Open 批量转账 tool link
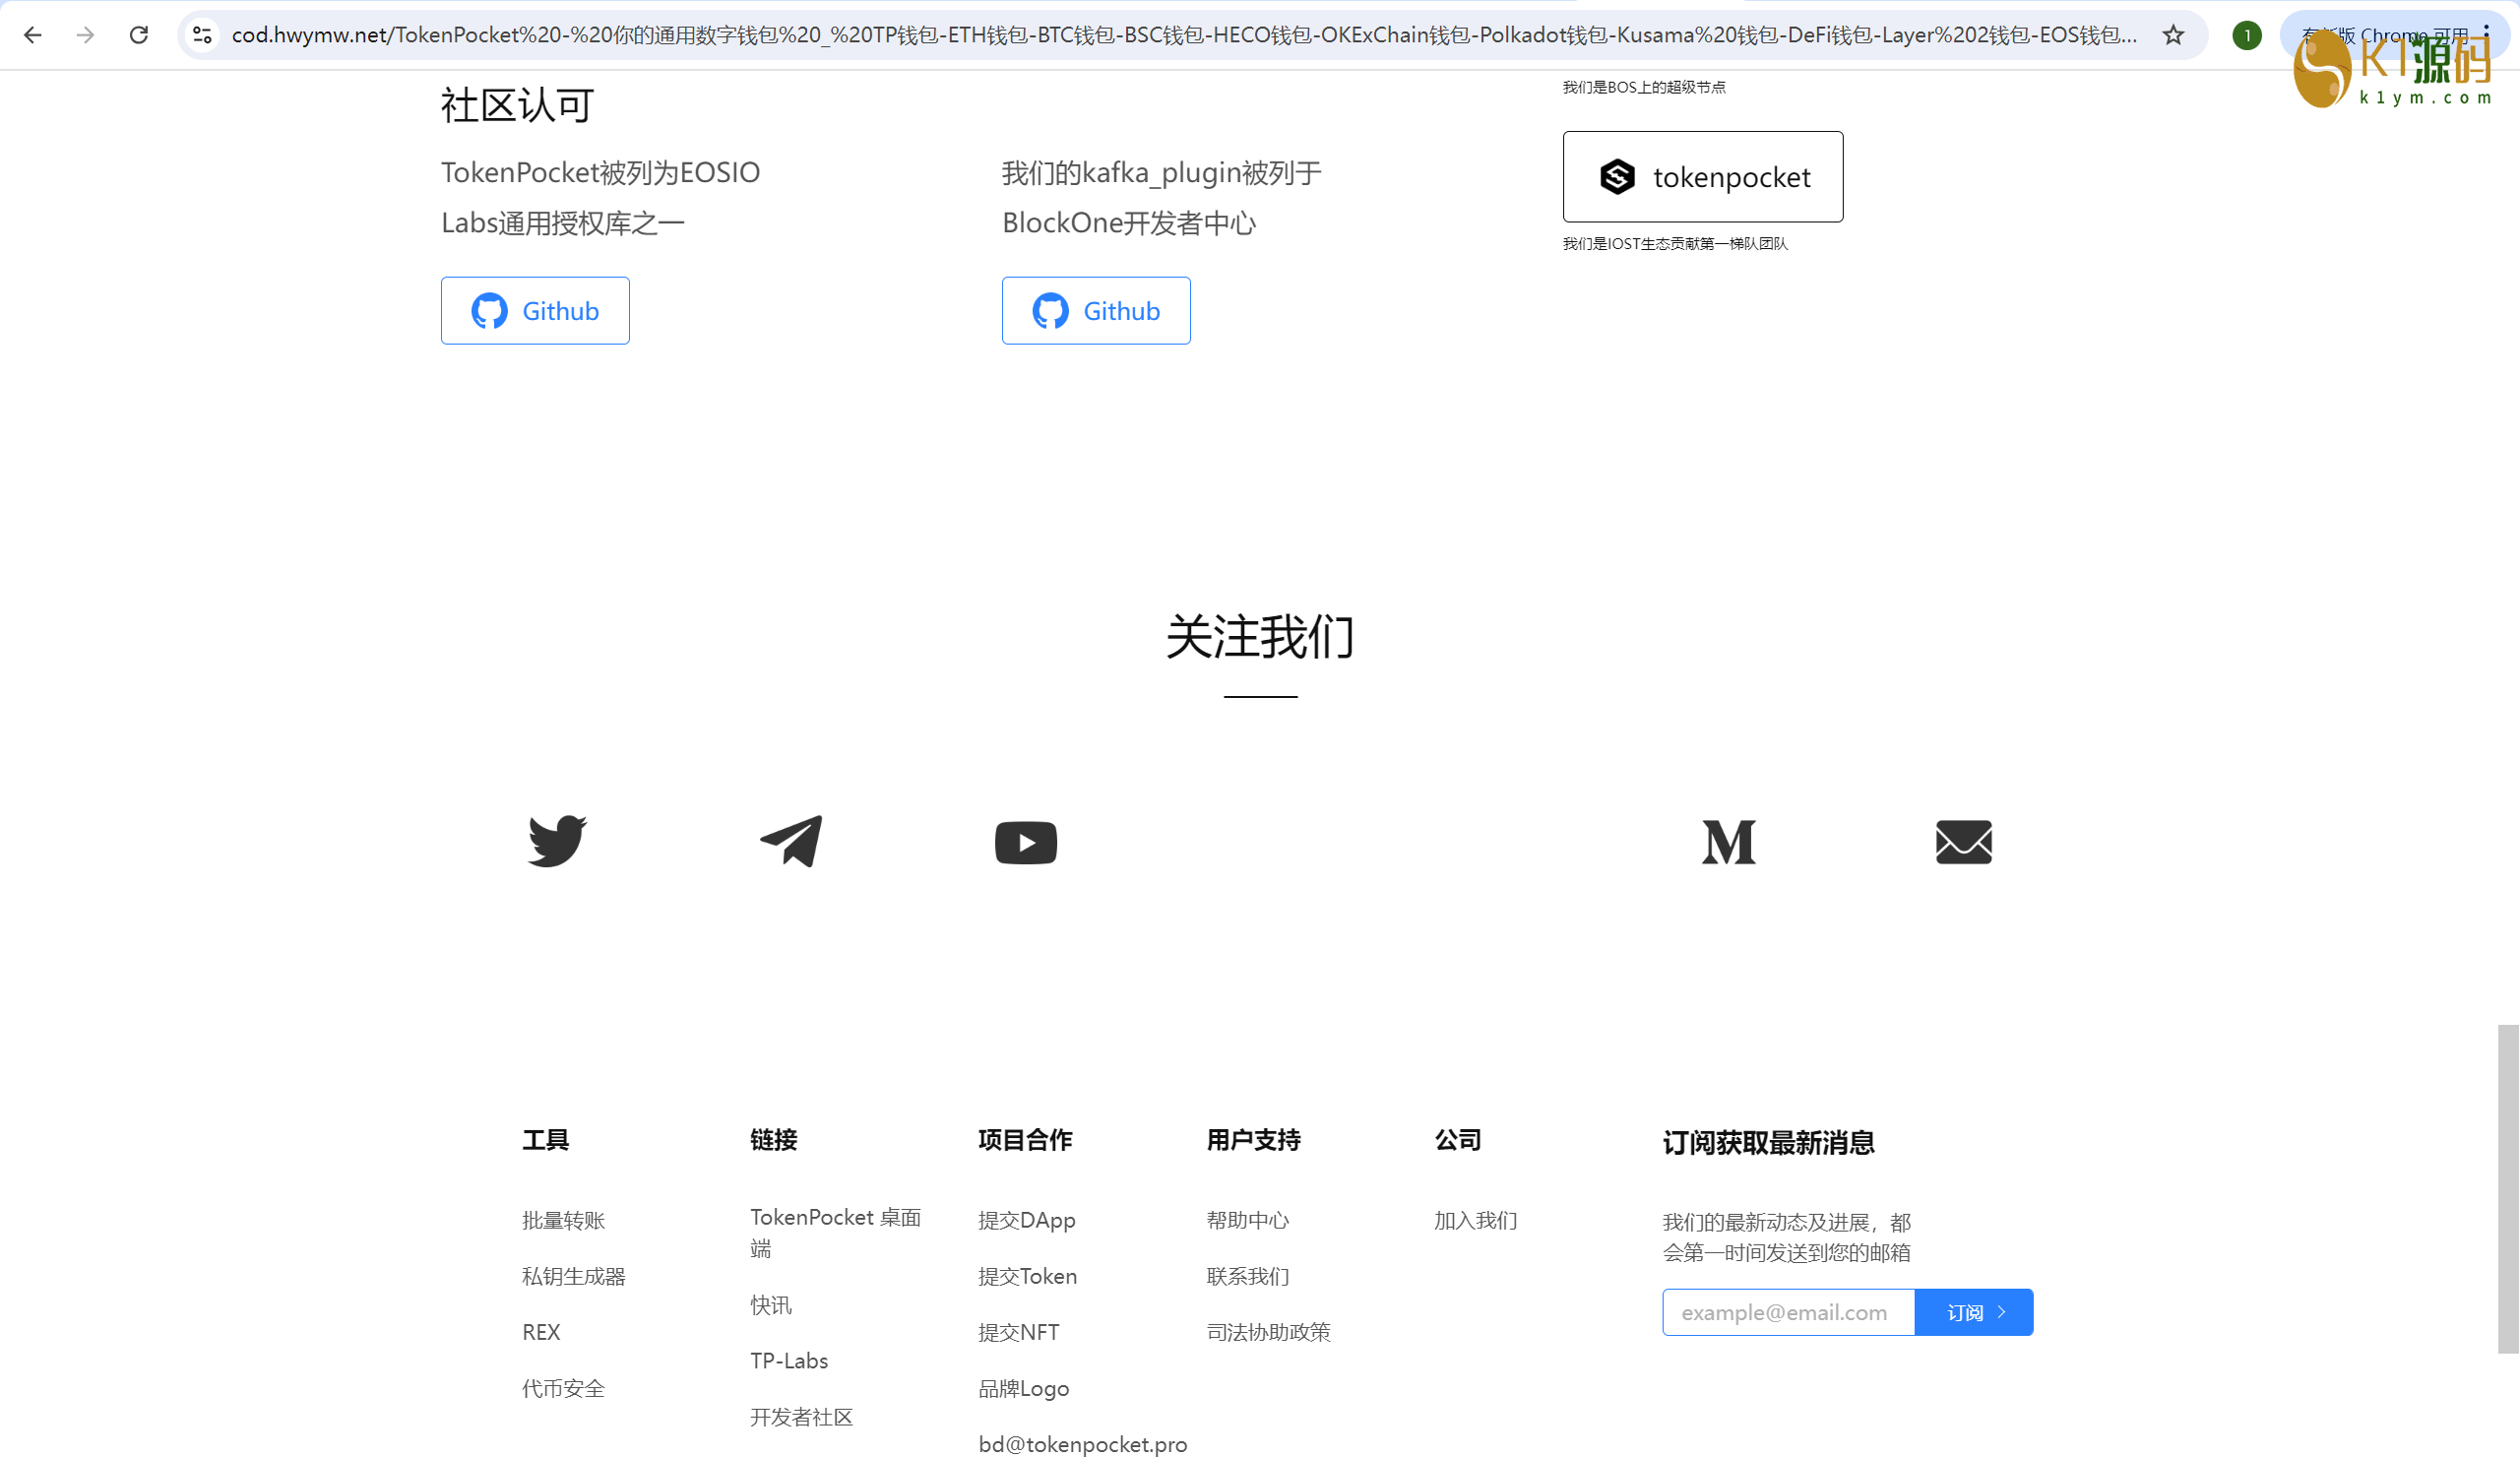The width and height of the screenshot is (2520, 1457). pos(563,1220)
